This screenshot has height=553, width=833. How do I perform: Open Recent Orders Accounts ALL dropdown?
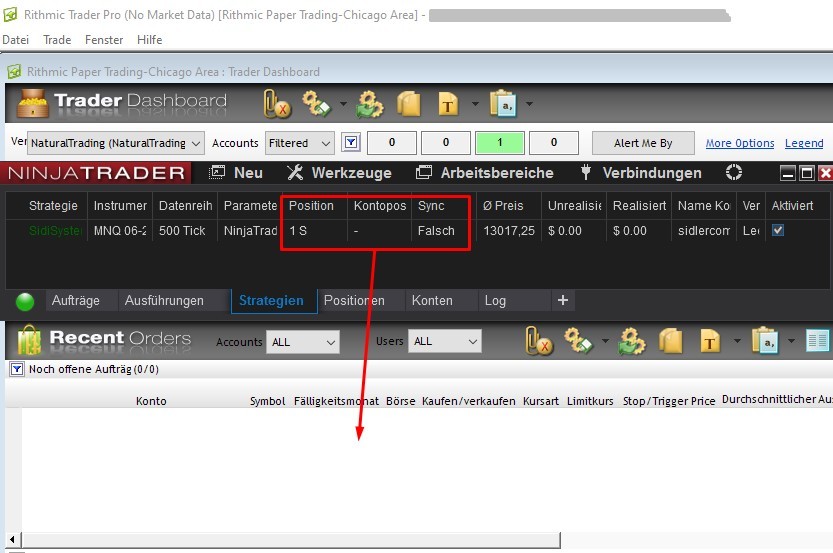tap(303, 342)
